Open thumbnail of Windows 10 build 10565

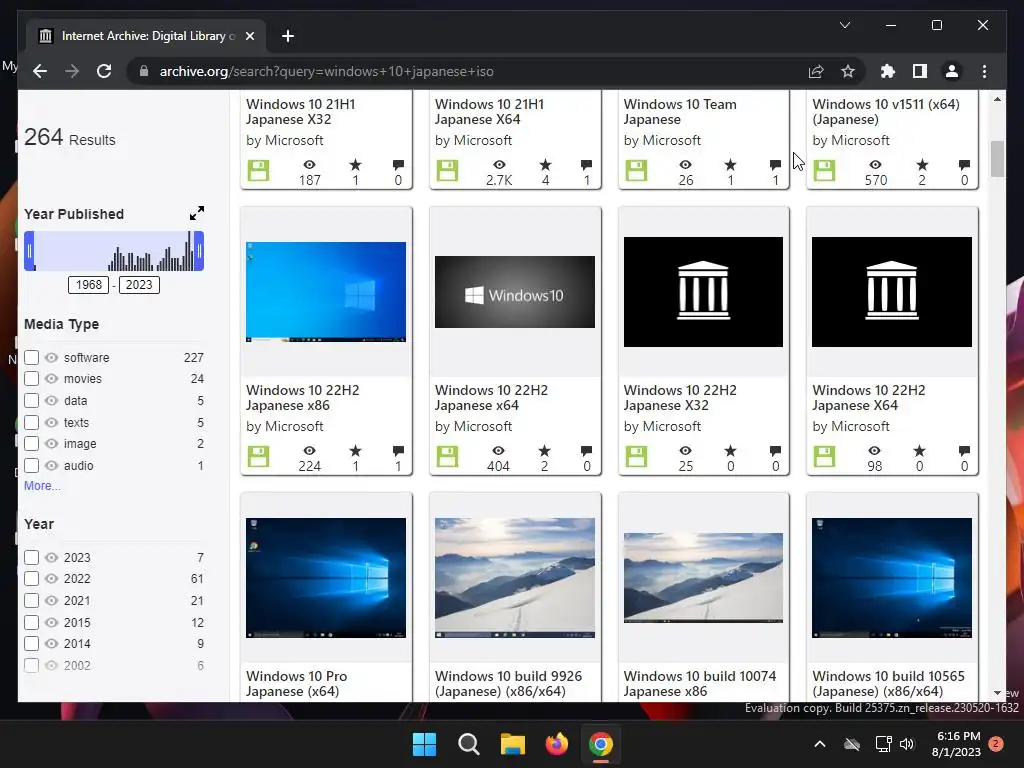[x=891, y=577]
